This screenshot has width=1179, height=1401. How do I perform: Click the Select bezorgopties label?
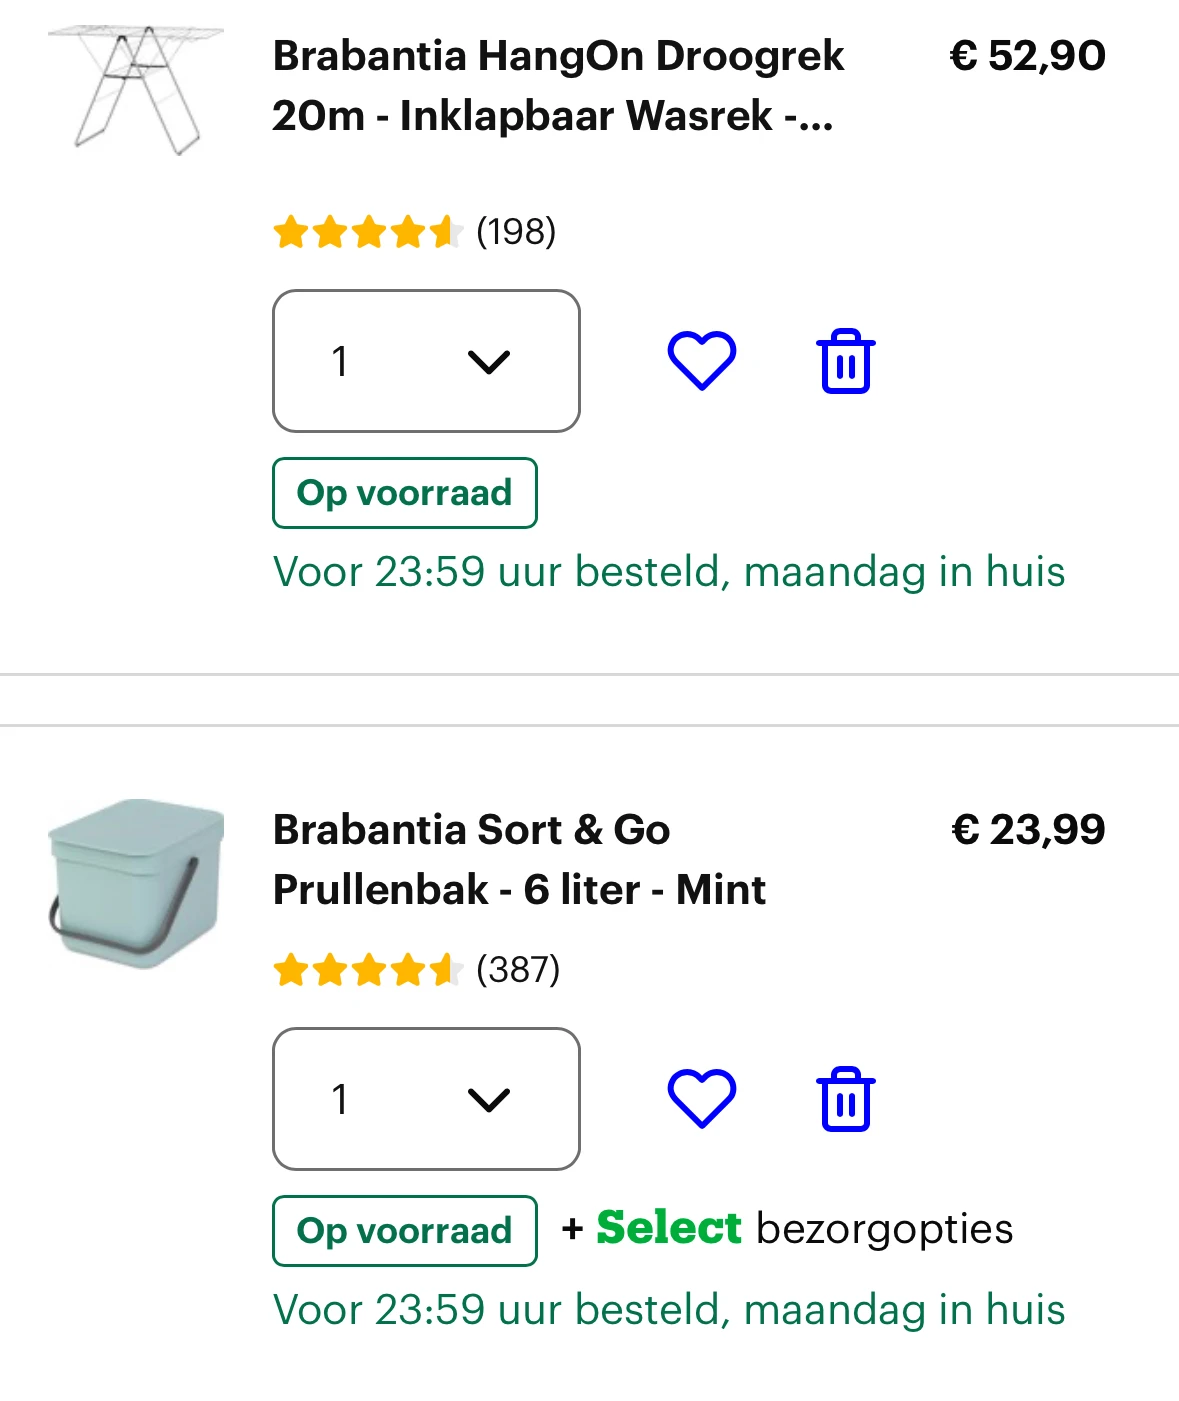click(788, 1229)
